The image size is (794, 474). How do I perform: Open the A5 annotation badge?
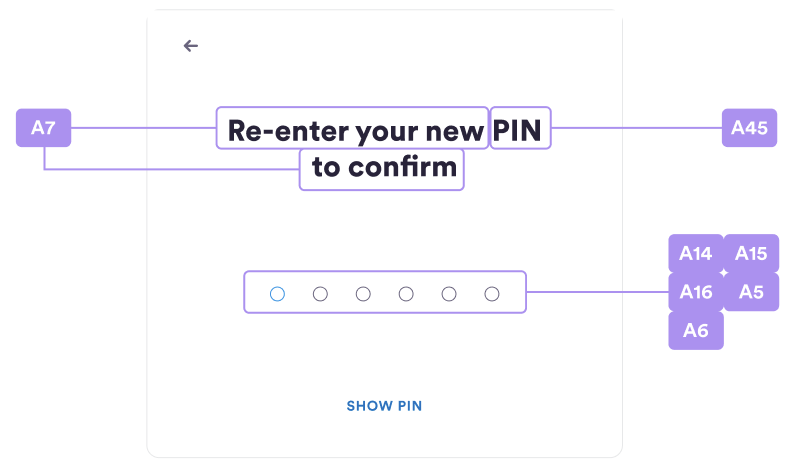click(x=751, y=292)
